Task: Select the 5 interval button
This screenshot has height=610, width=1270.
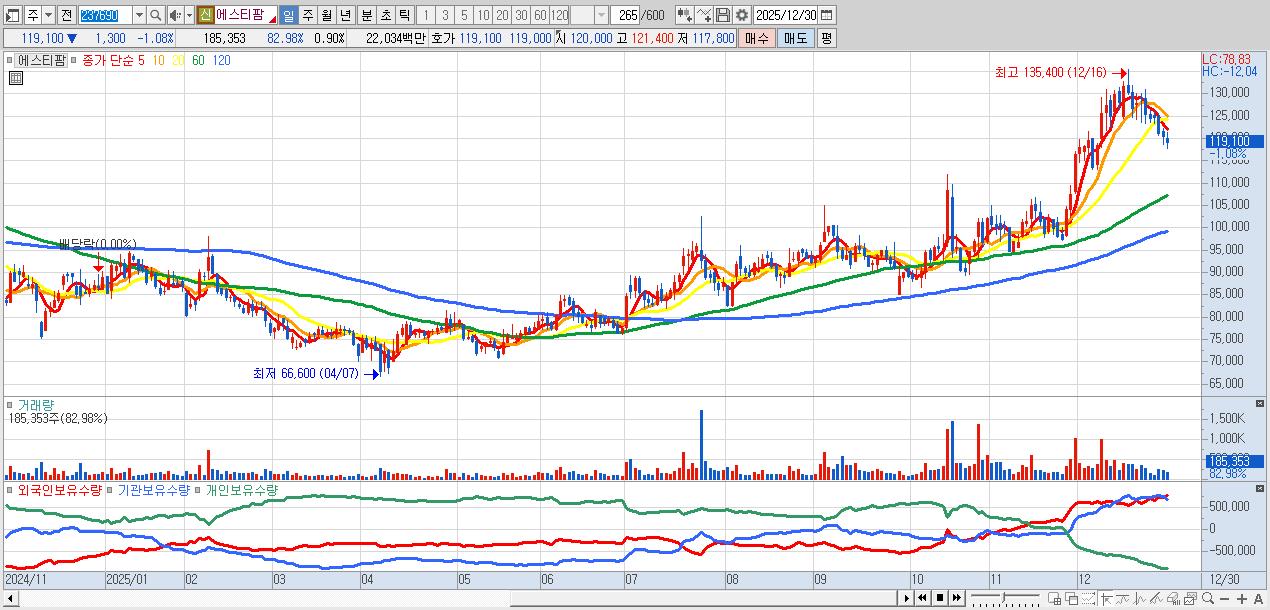Action: (464, 15)
